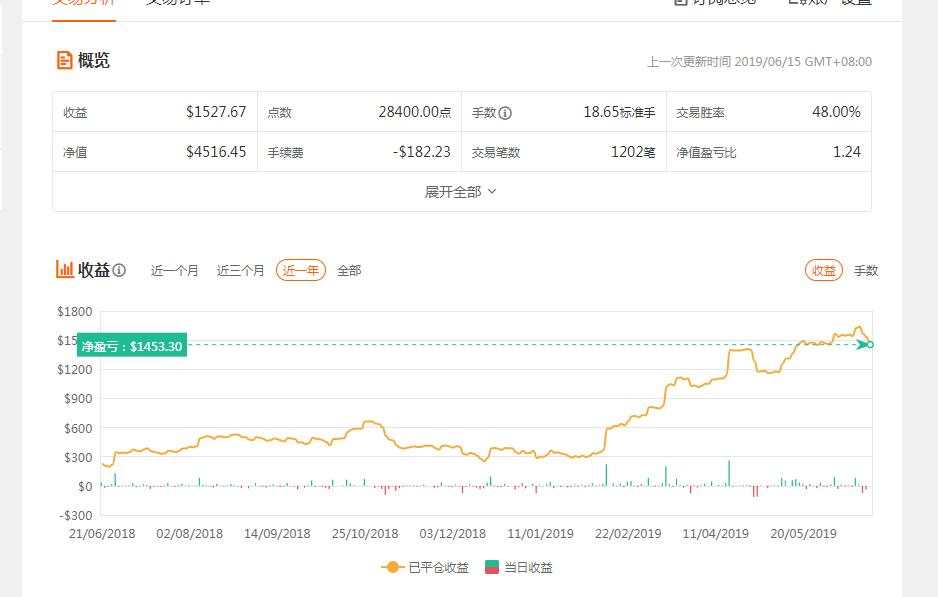Click the 概览 document icon
938x597 pixels.
pyautogui.click(x=64, y=60)
